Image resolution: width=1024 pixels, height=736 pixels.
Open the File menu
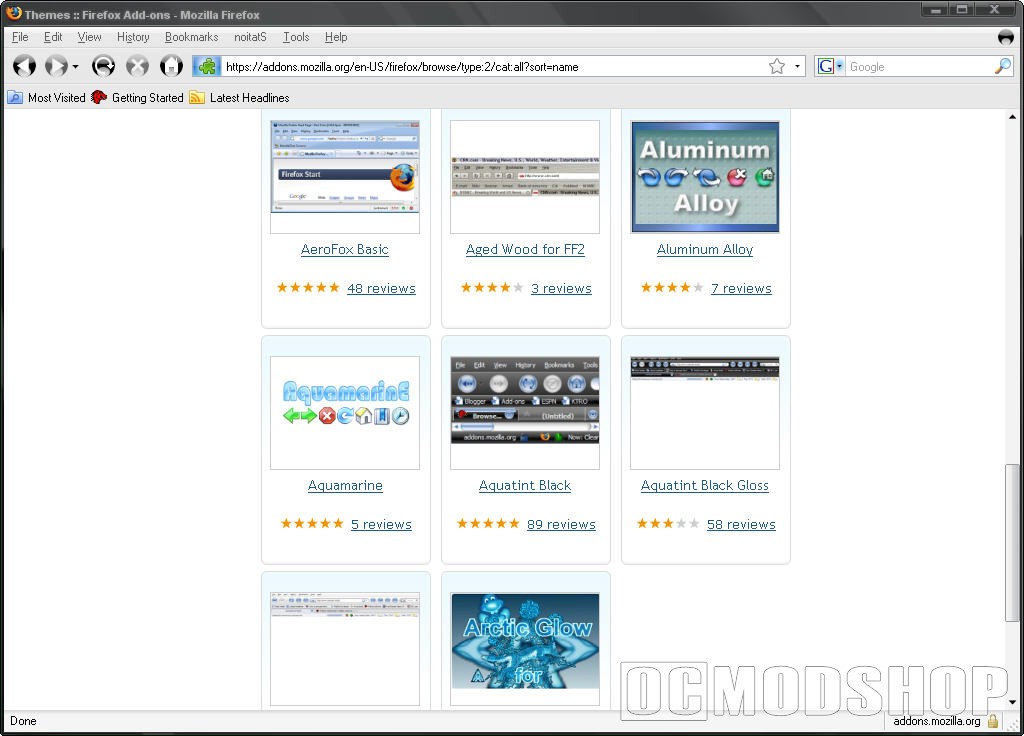20,37
